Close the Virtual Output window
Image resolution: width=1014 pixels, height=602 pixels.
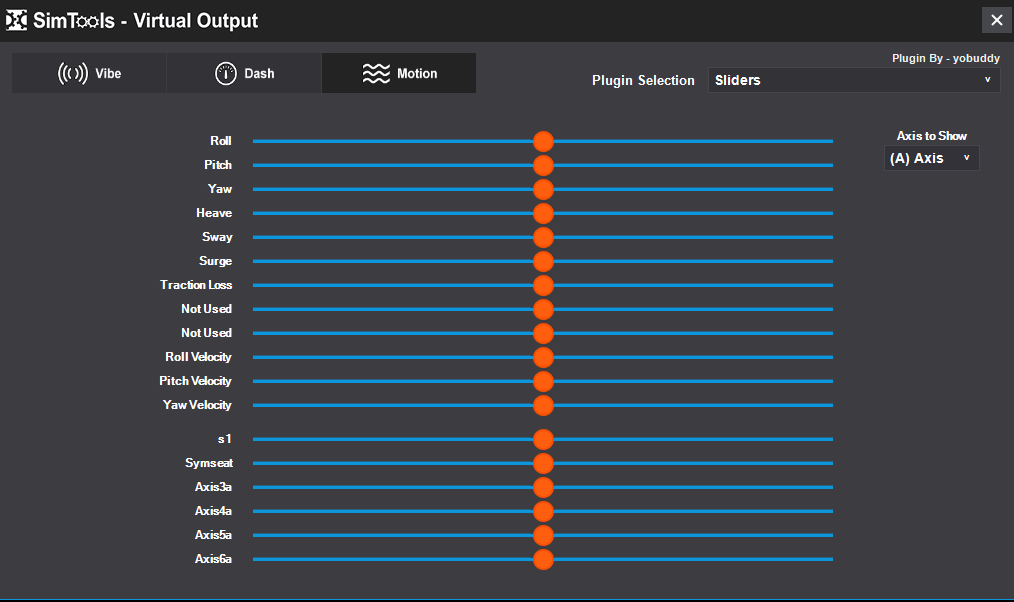997,20
